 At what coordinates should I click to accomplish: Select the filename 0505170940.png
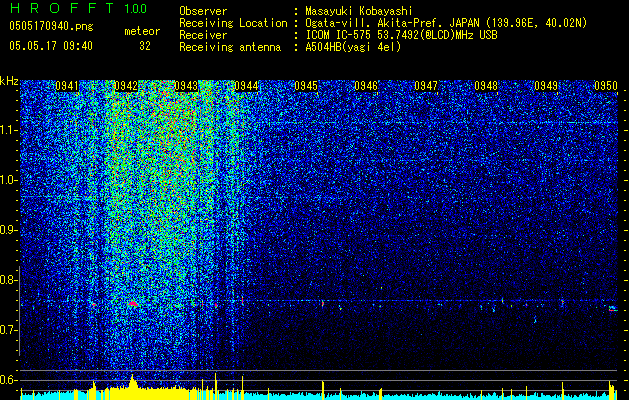51,27
